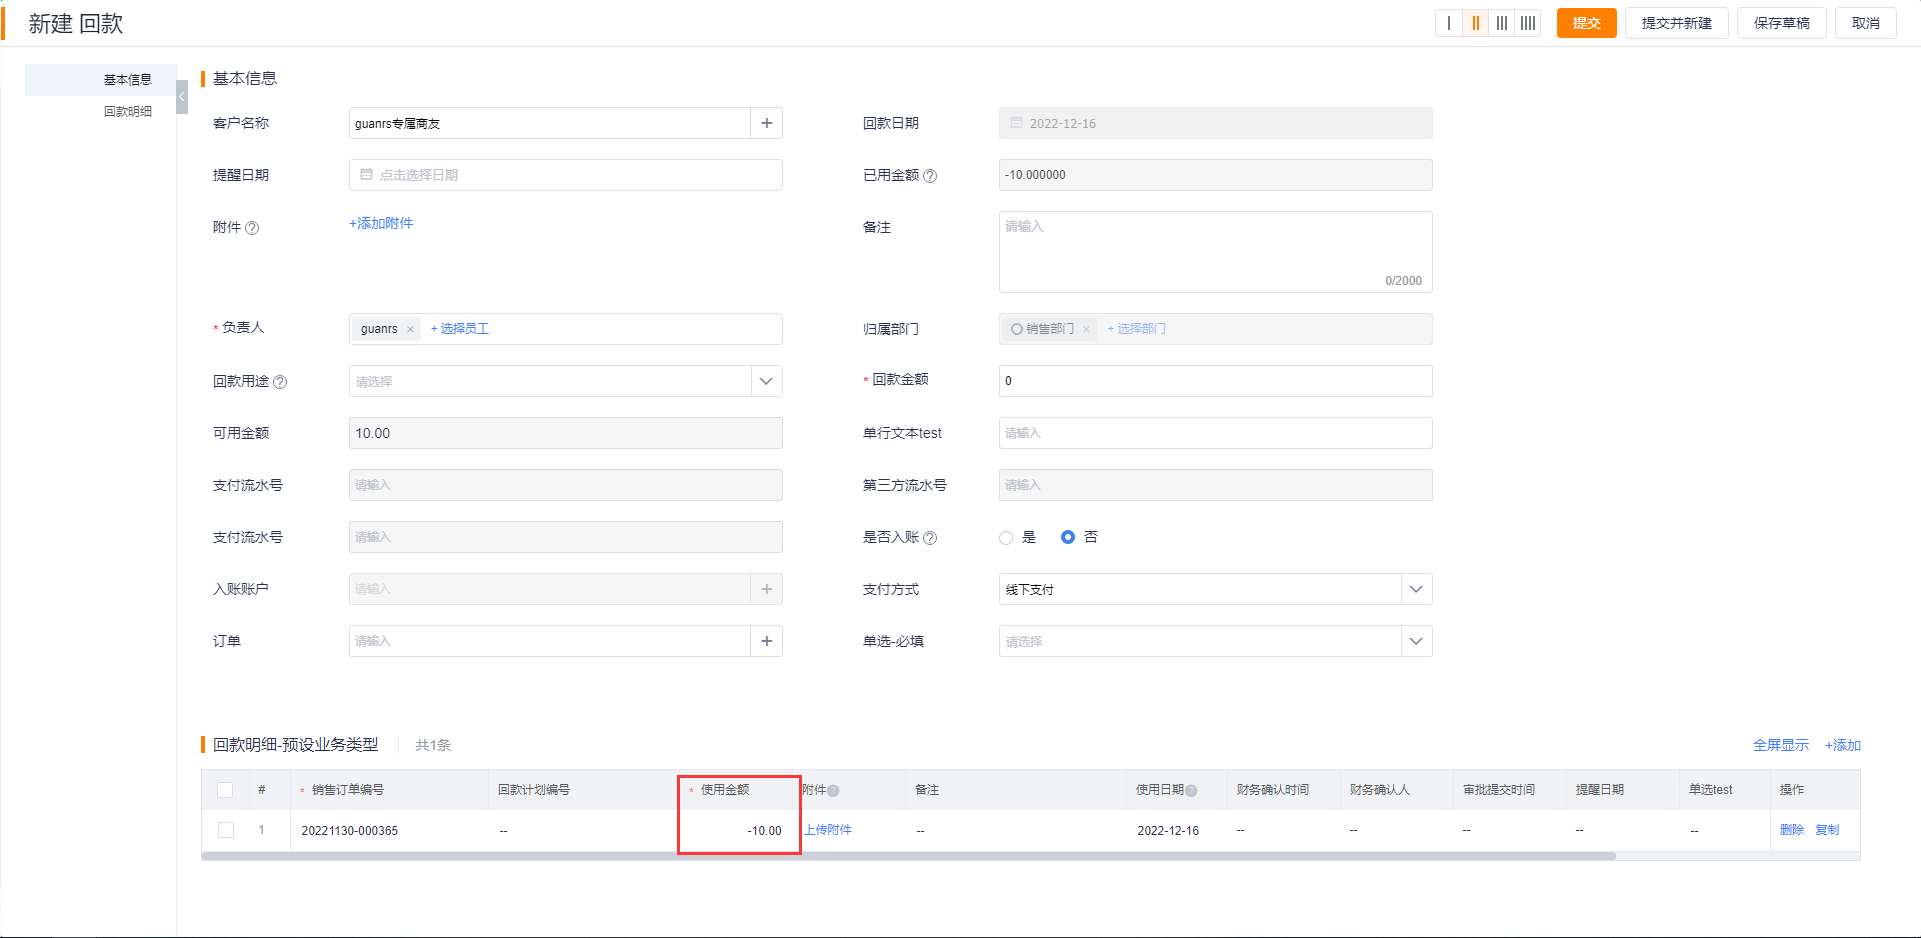Remove 销售部门 tag from 归属部门
This screenshot has height=938, width=1921.
pos(1086,329)
